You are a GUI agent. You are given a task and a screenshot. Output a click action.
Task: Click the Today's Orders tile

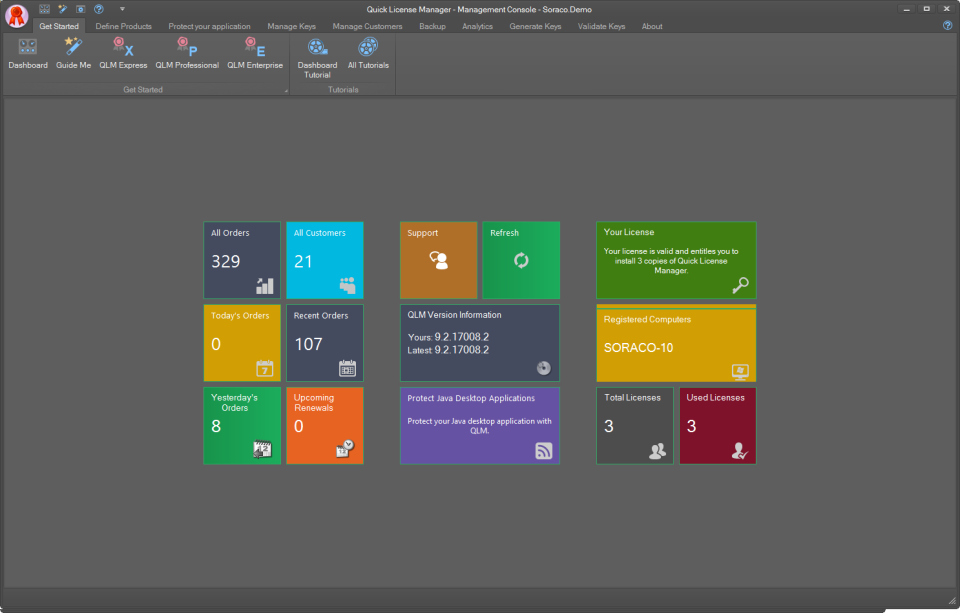(x=242, y=343)
